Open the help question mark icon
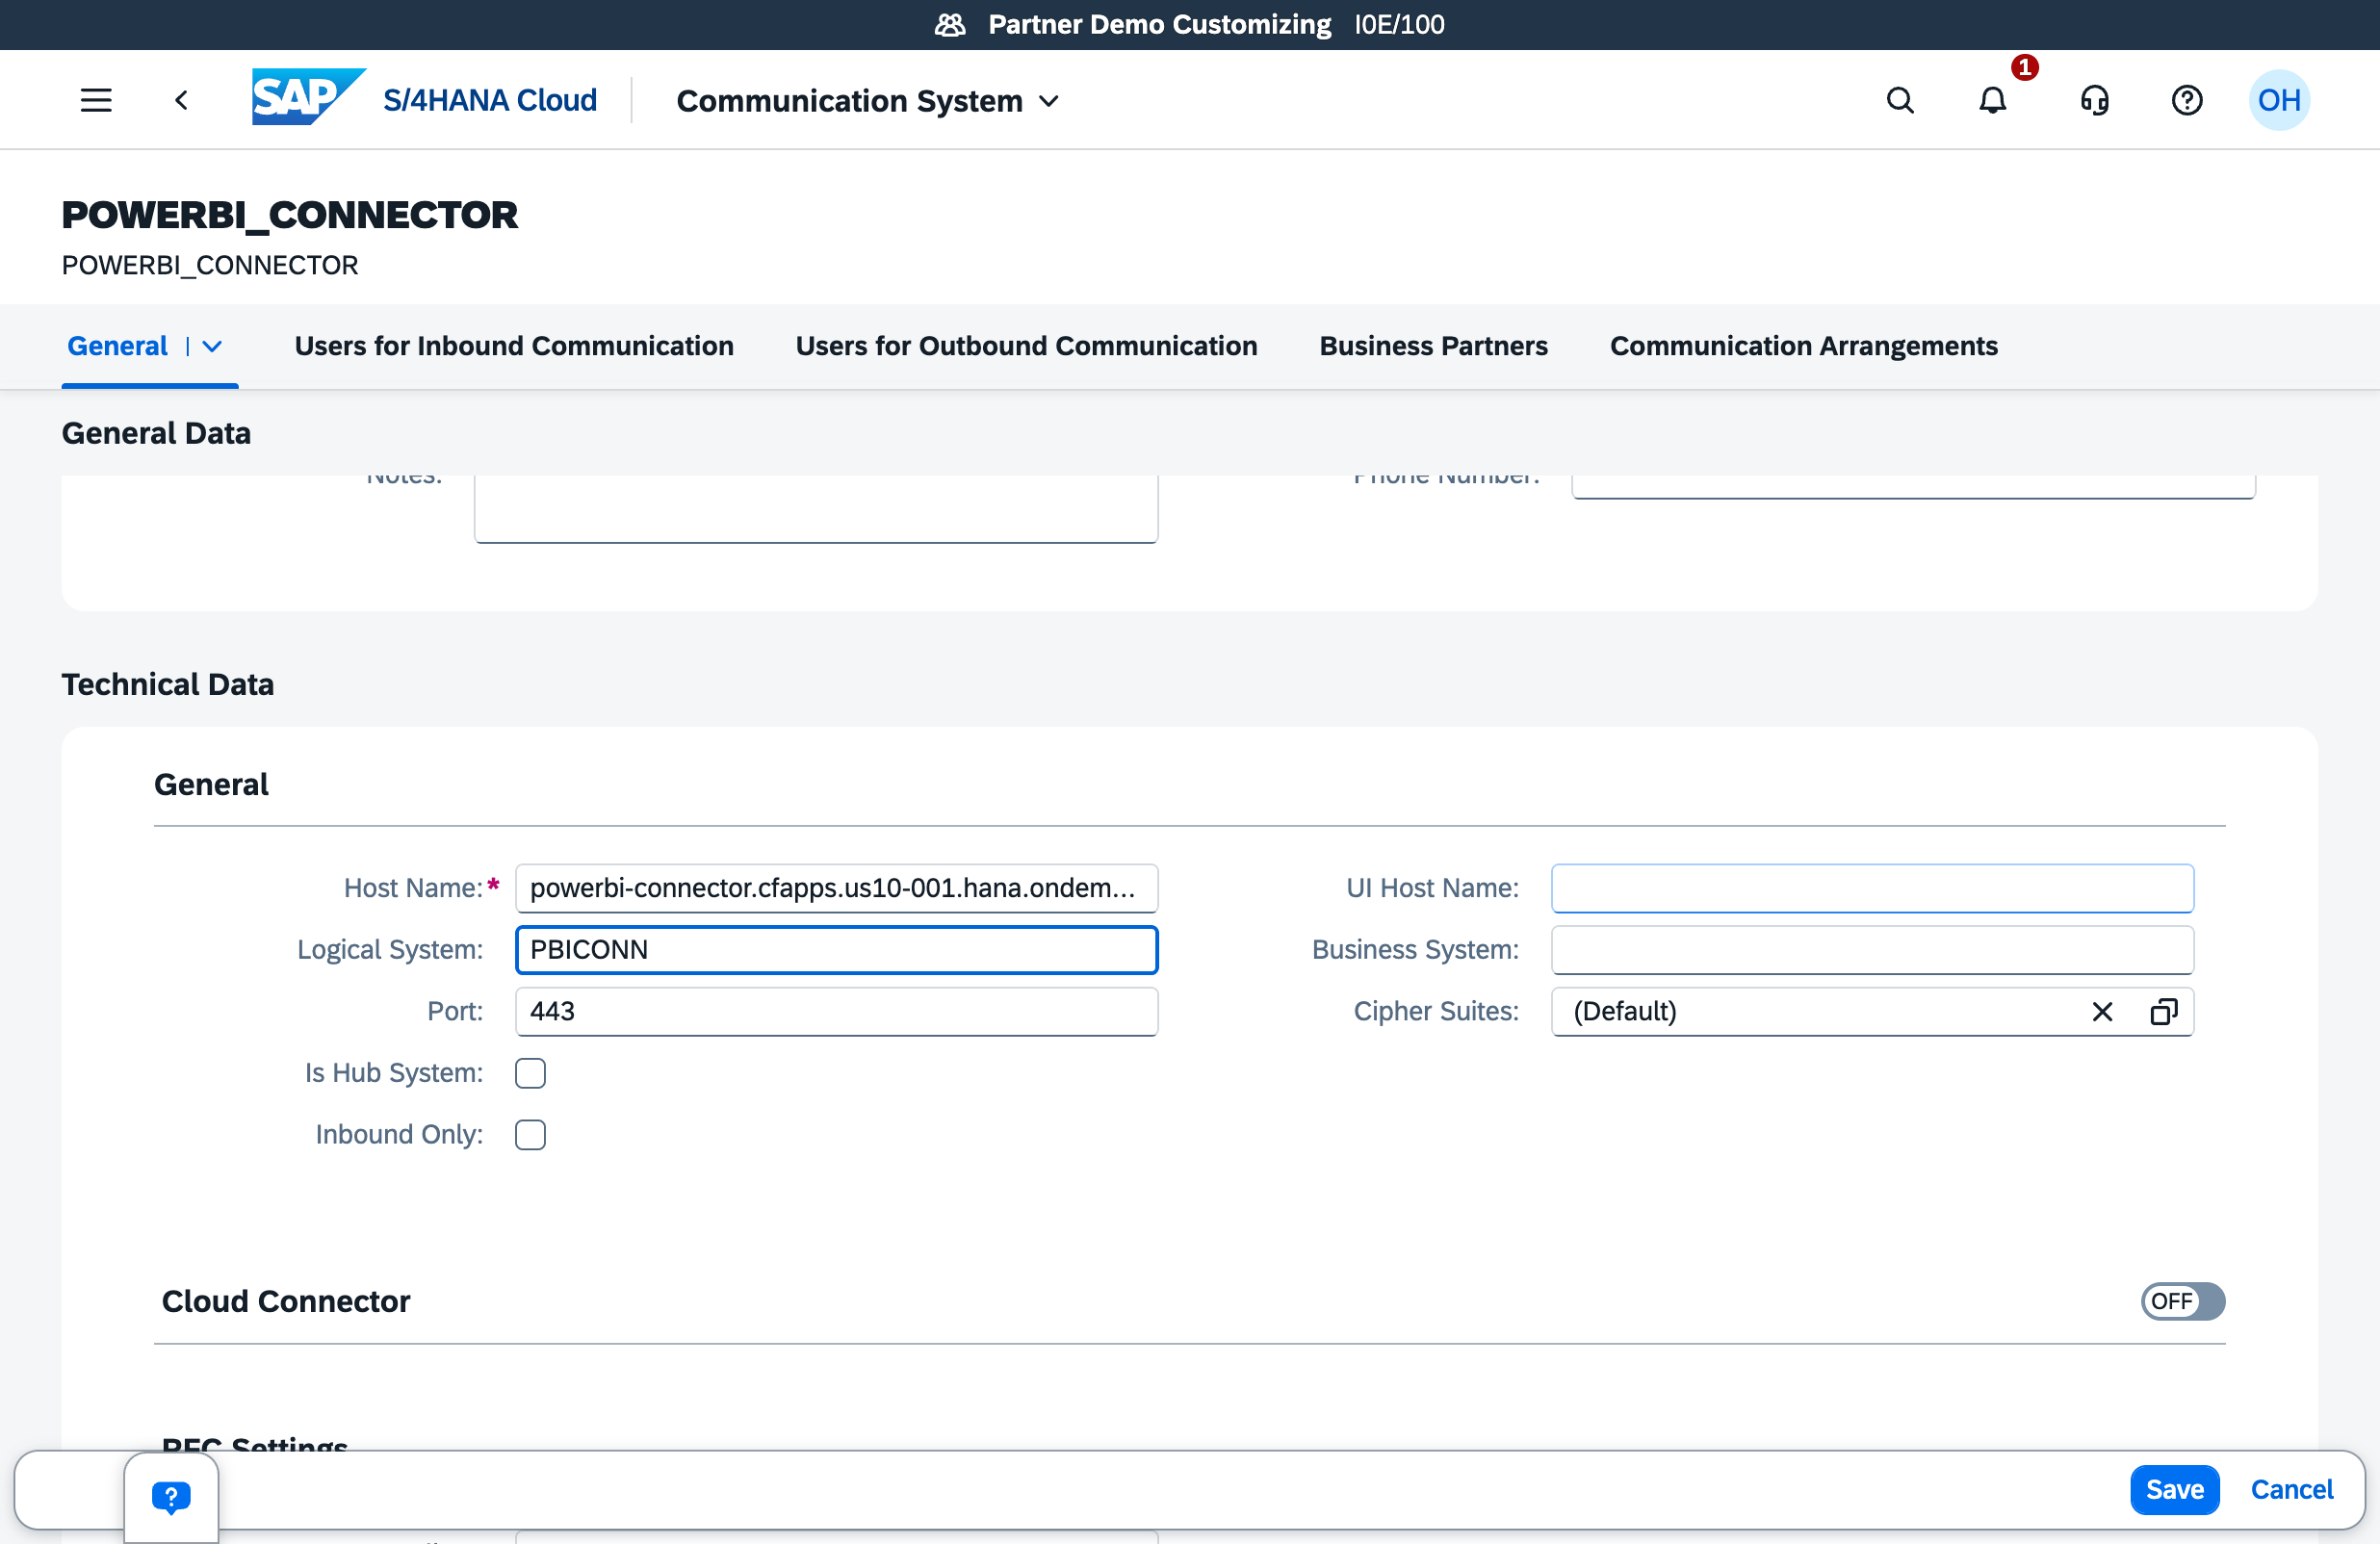Image resolution: width=2380 pixels, height=1544 pixels. coord(2187,100)
